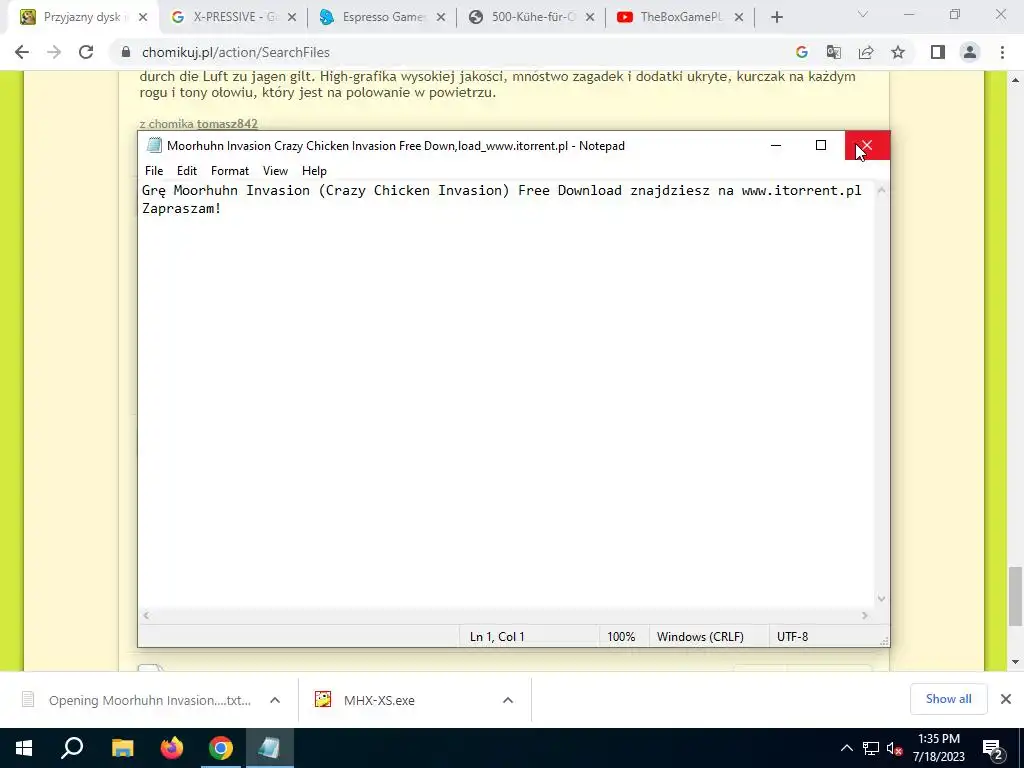The width and height of the screenshot is (1024, 768).
Task: Switch to the Espresso Games tab
Action: click(x=382, y=17)
